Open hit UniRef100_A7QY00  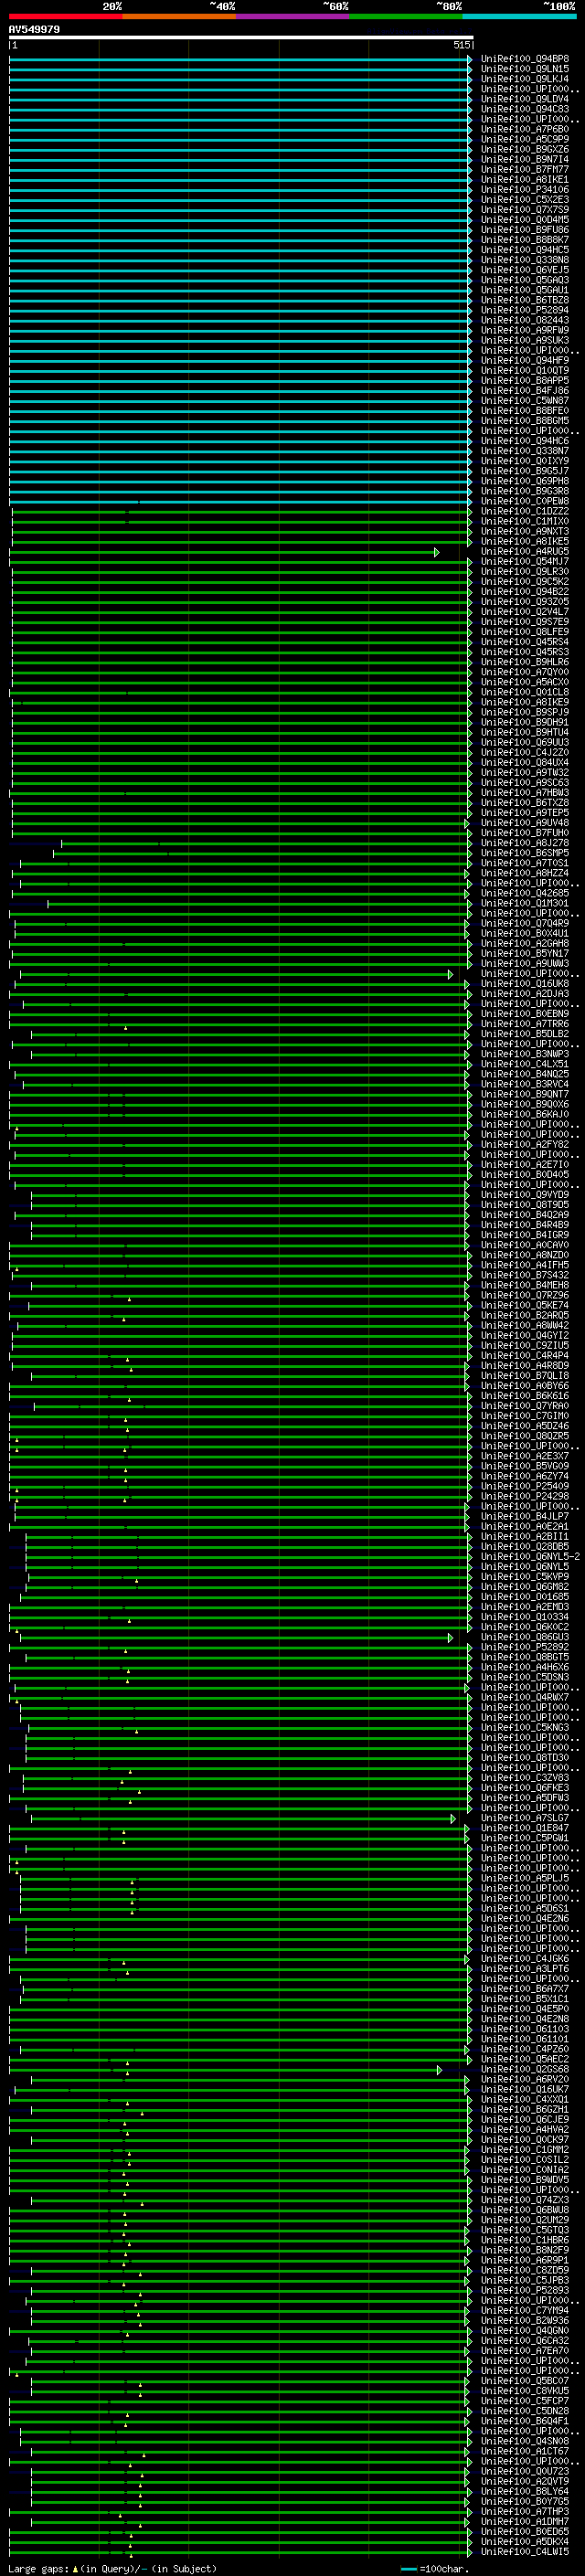525,672
